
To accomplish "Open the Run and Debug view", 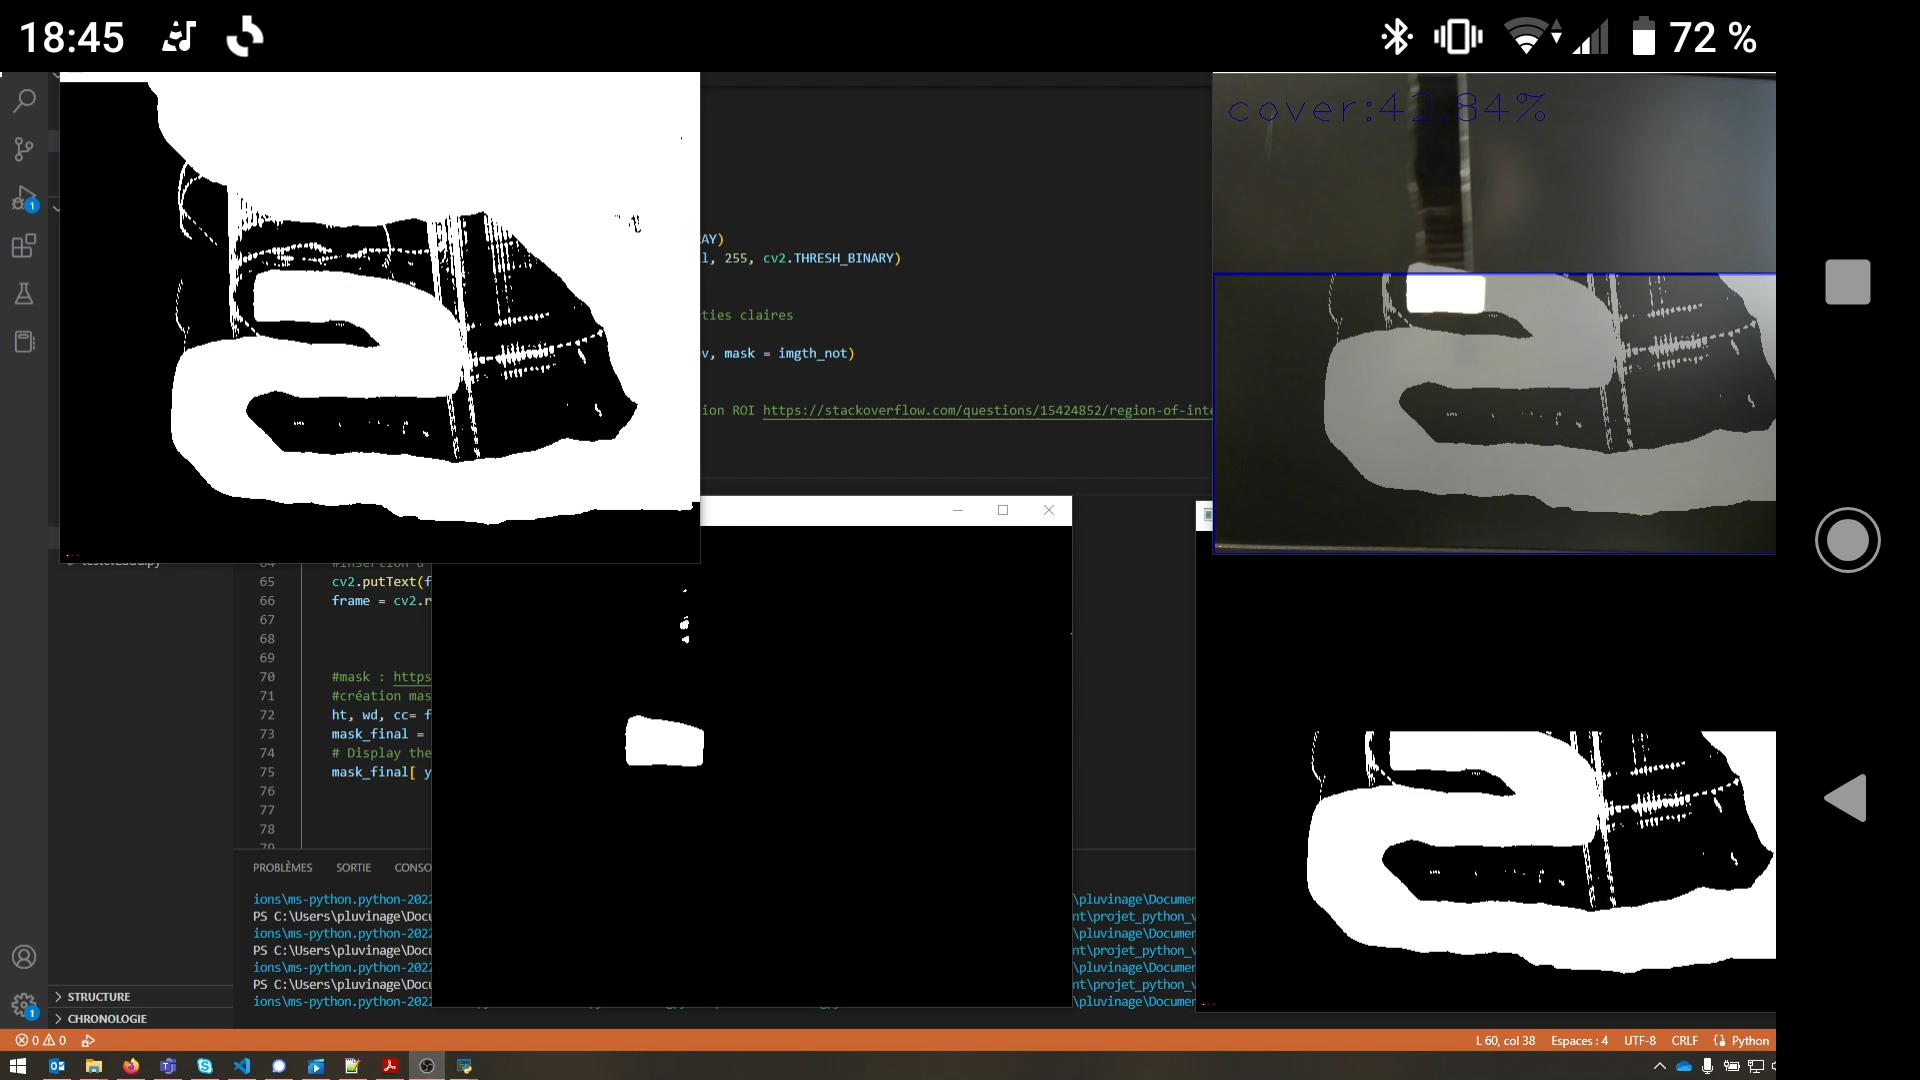I will [x=24, y=198].
